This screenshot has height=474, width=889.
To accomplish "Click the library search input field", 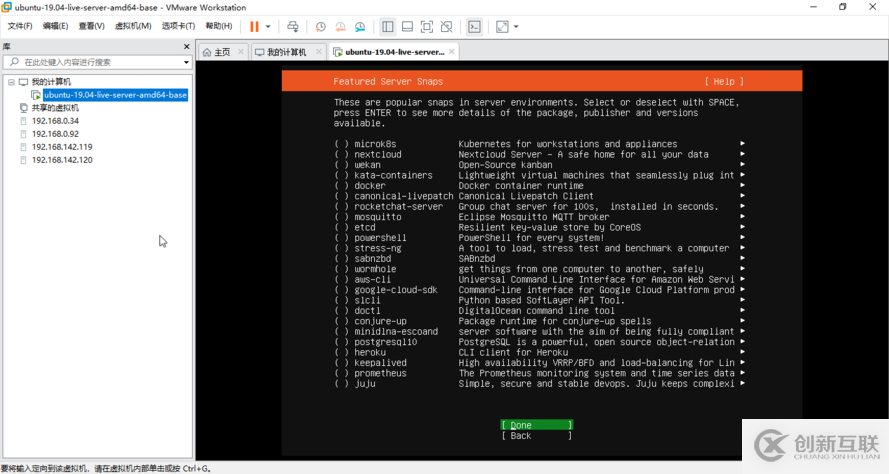I will pos(96,62).
